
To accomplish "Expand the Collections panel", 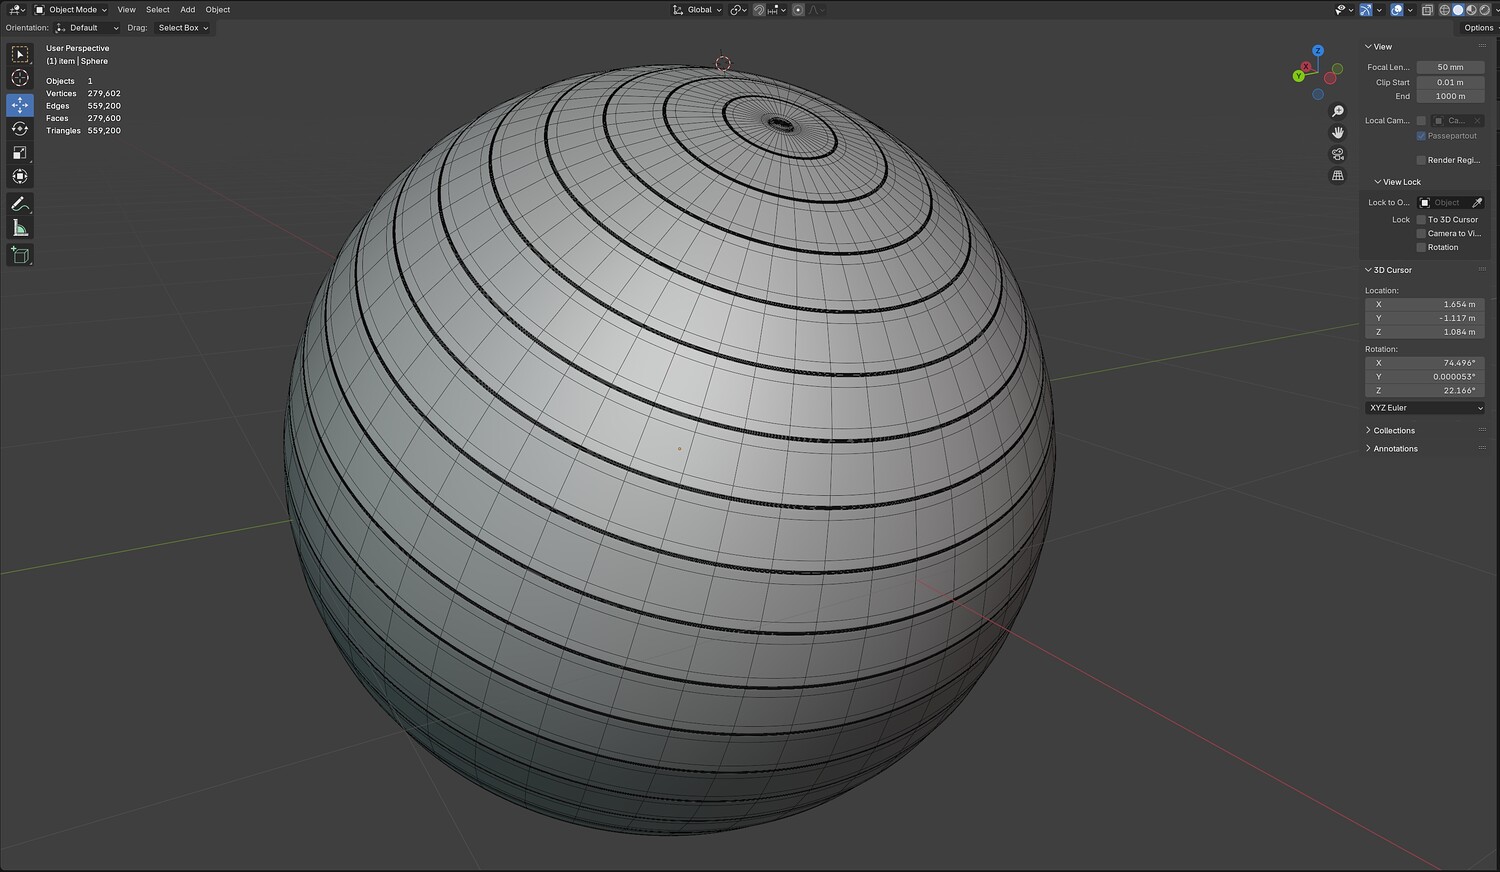I will (x=1394, y=431).
